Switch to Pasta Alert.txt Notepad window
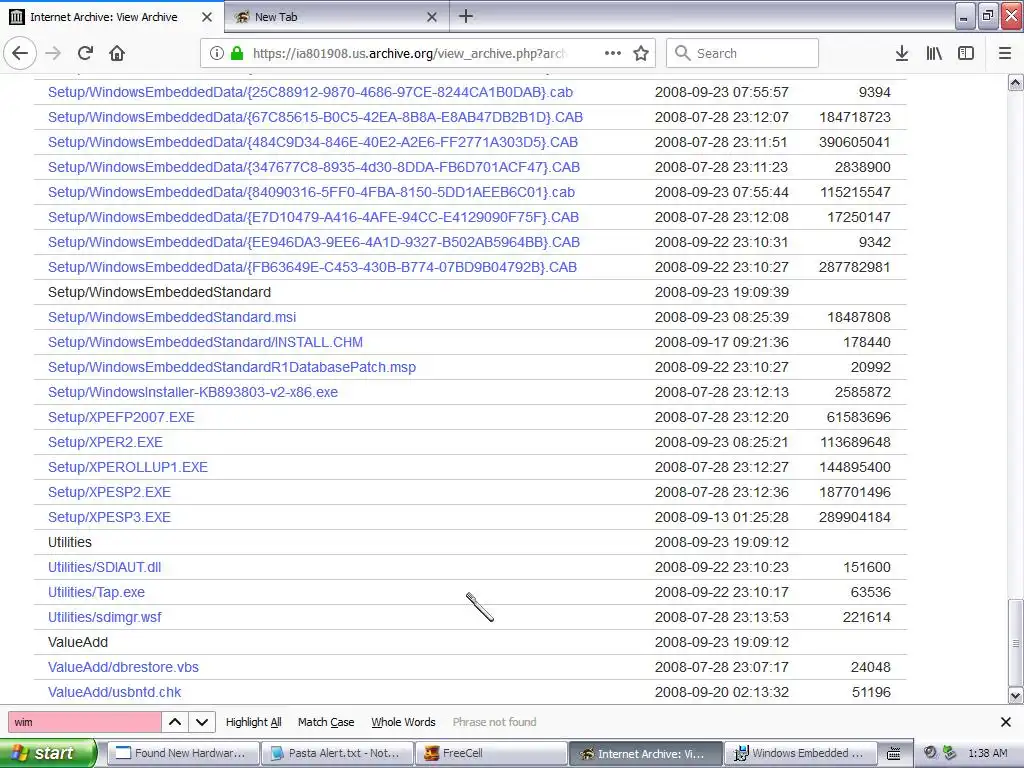 [x=337, y=753]
